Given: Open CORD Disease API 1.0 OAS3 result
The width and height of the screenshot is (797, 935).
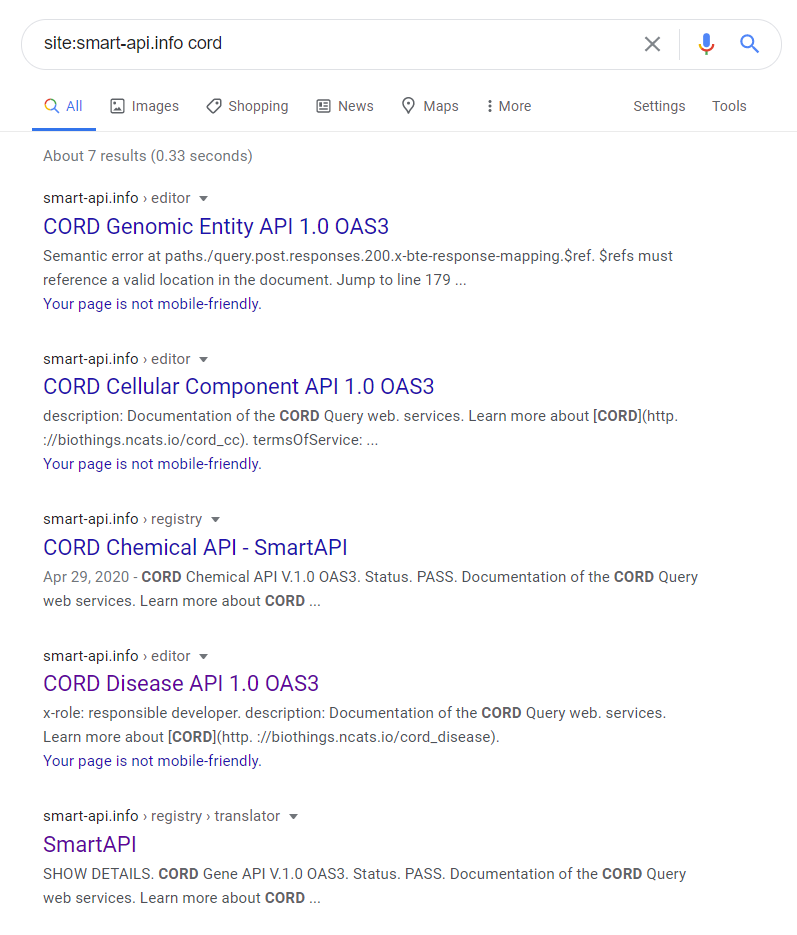Looking at the screenshot, I should coord(181,683).
